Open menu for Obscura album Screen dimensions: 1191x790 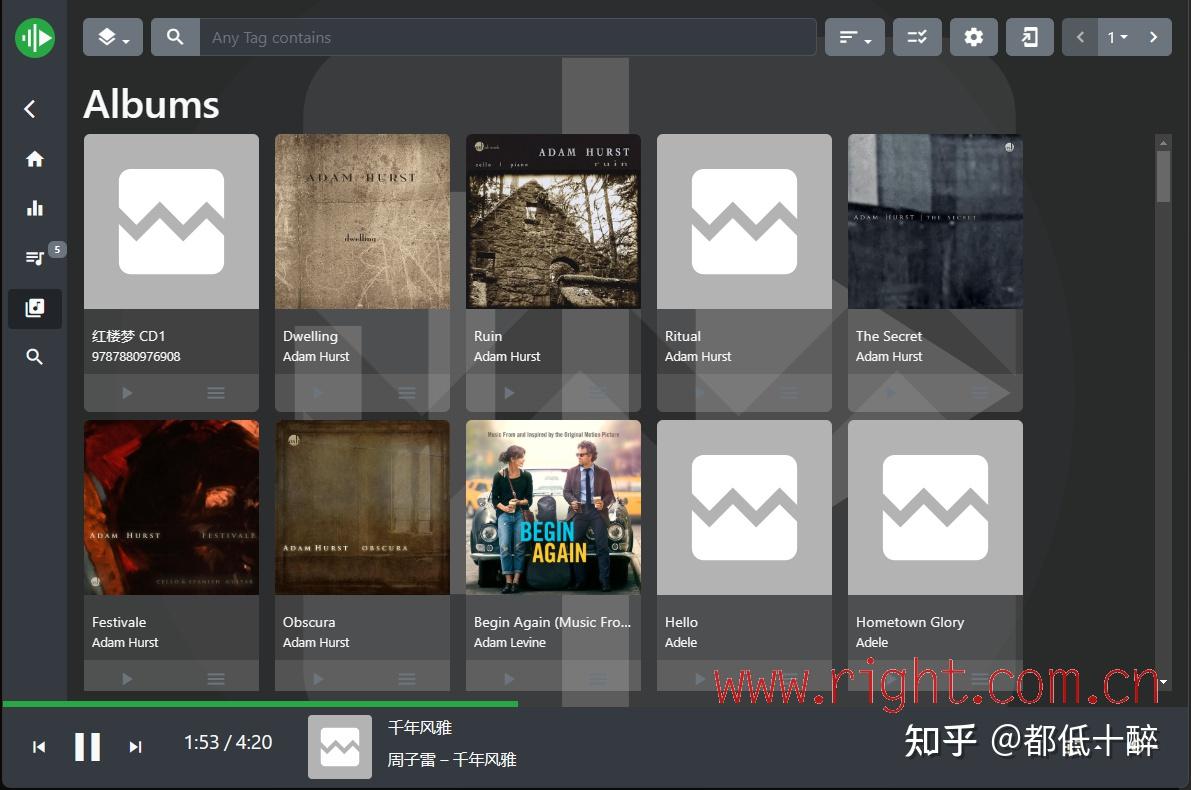pyautogui.click(x=406, y=678)
